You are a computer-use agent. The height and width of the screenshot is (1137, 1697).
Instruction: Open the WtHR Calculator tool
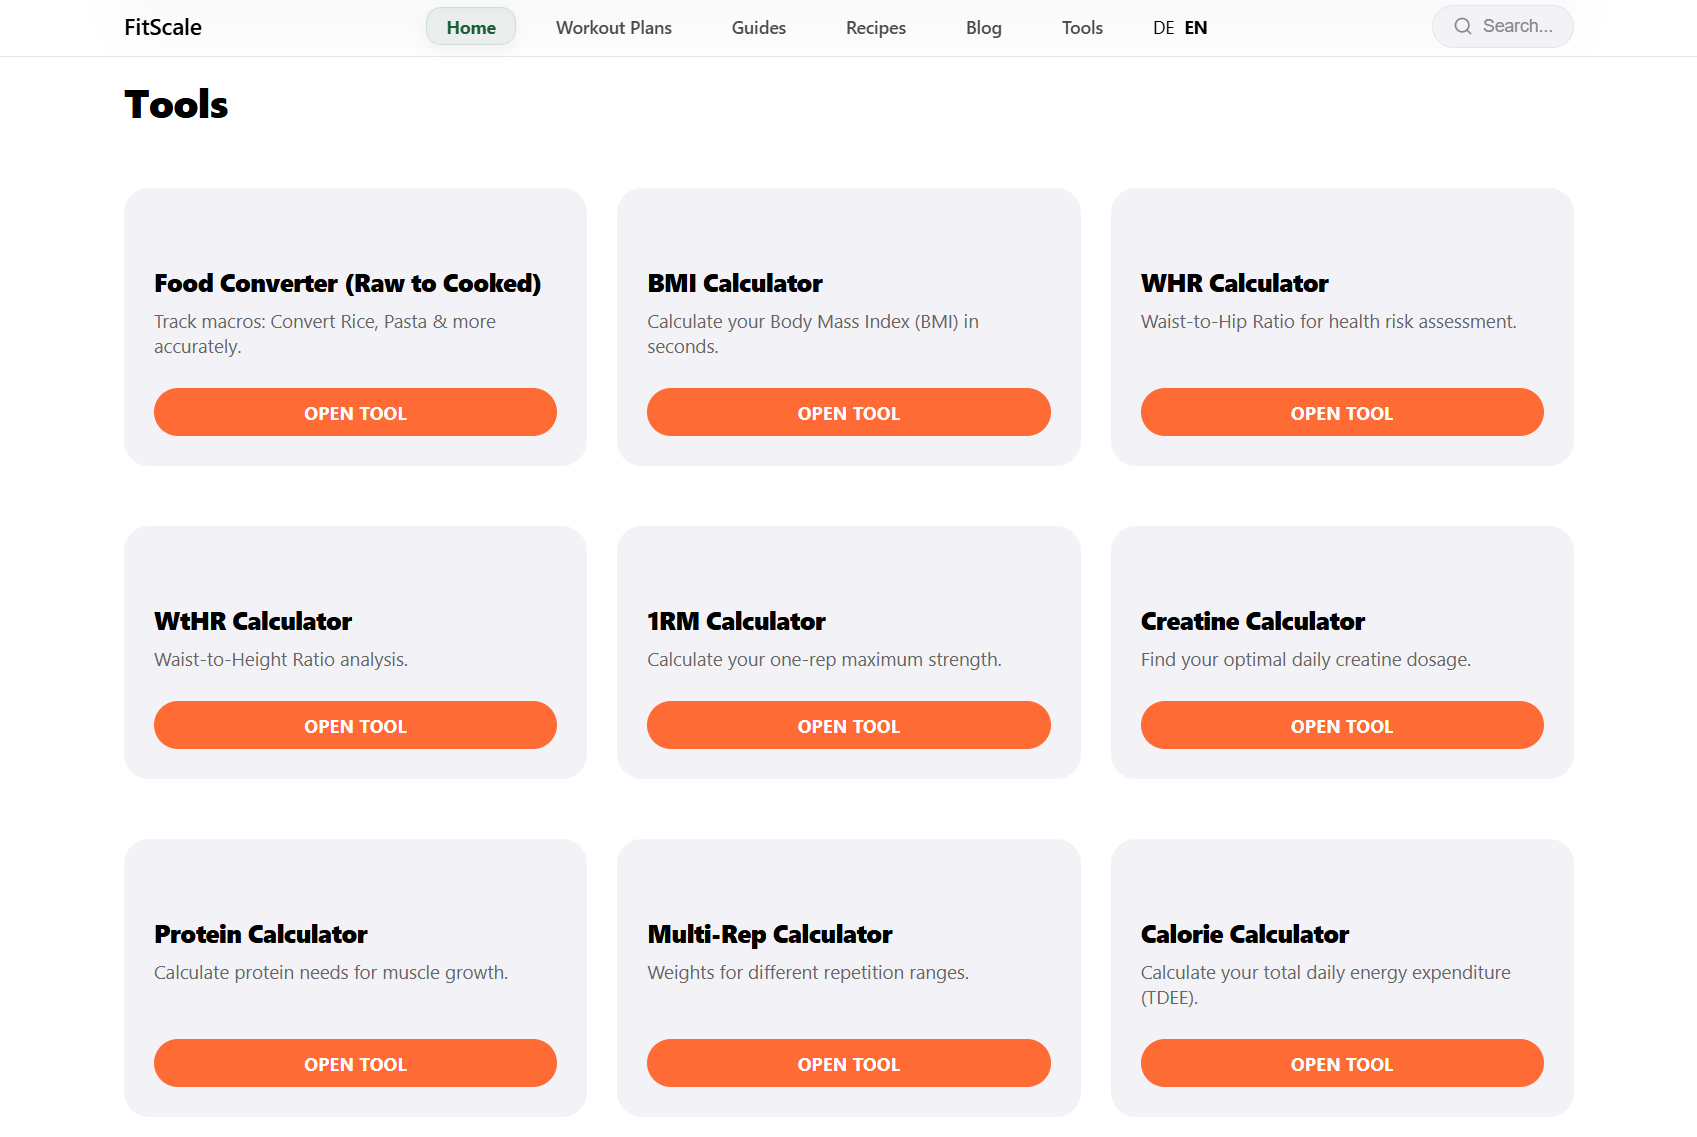(355, 725)
